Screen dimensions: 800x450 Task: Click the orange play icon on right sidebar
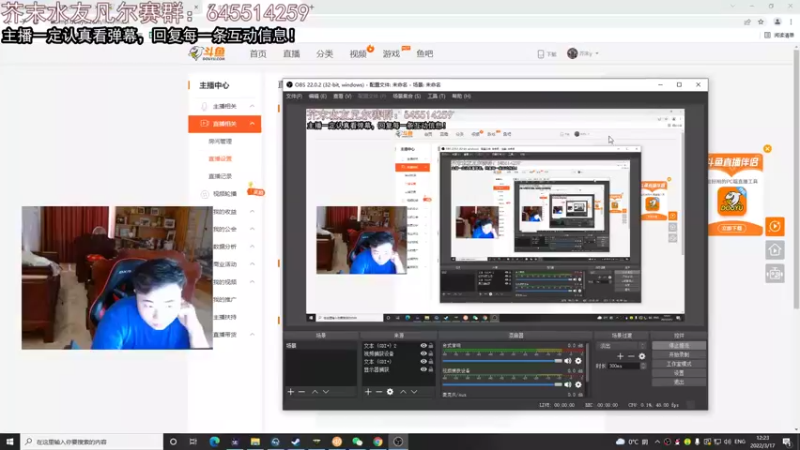click(x=774, y=227)
